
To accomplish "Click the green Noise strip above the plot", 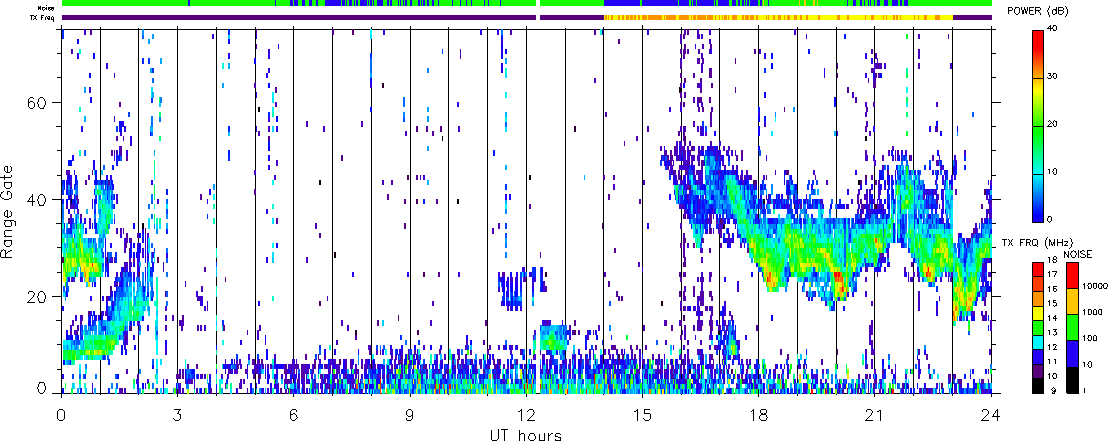I will (527, 4).
